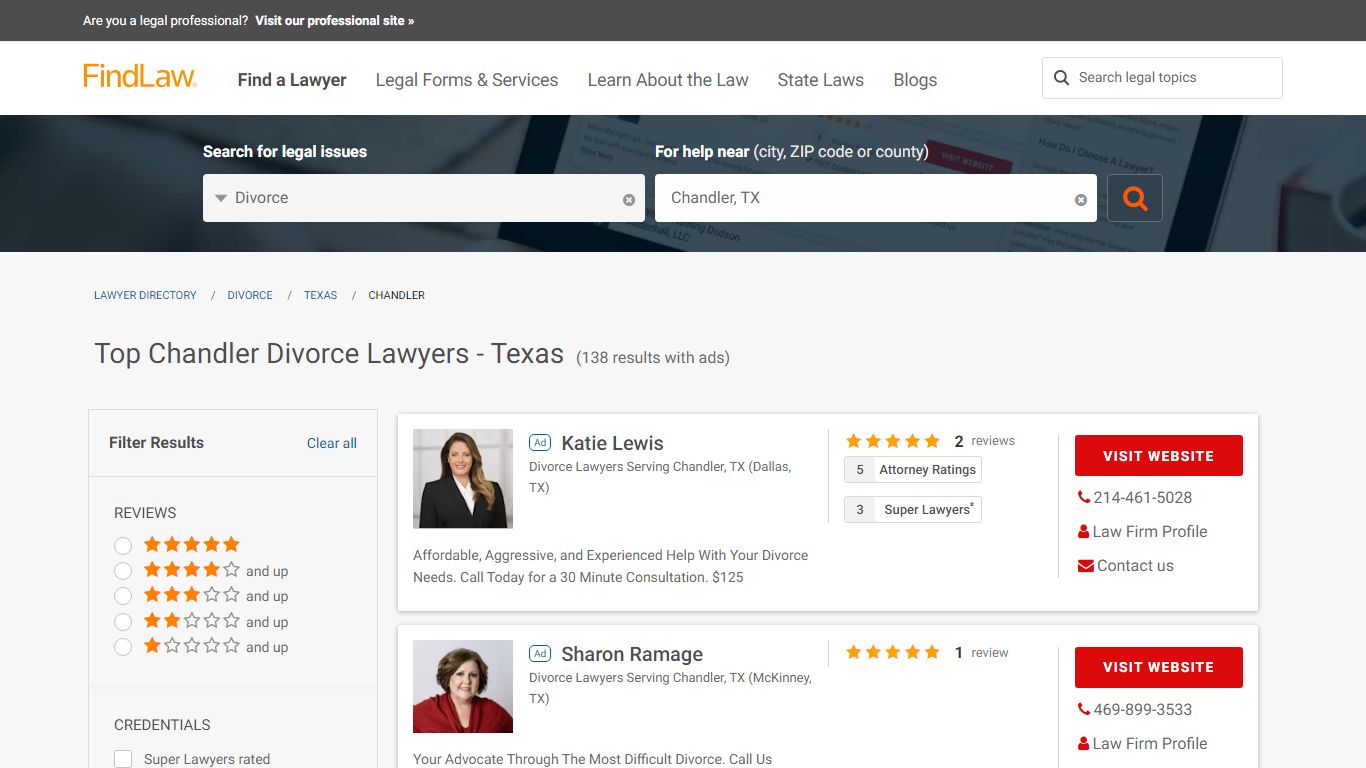Clear the Chandler, TX location field
Viewport: 1366px width, 768px height.
click(1081, 200)
